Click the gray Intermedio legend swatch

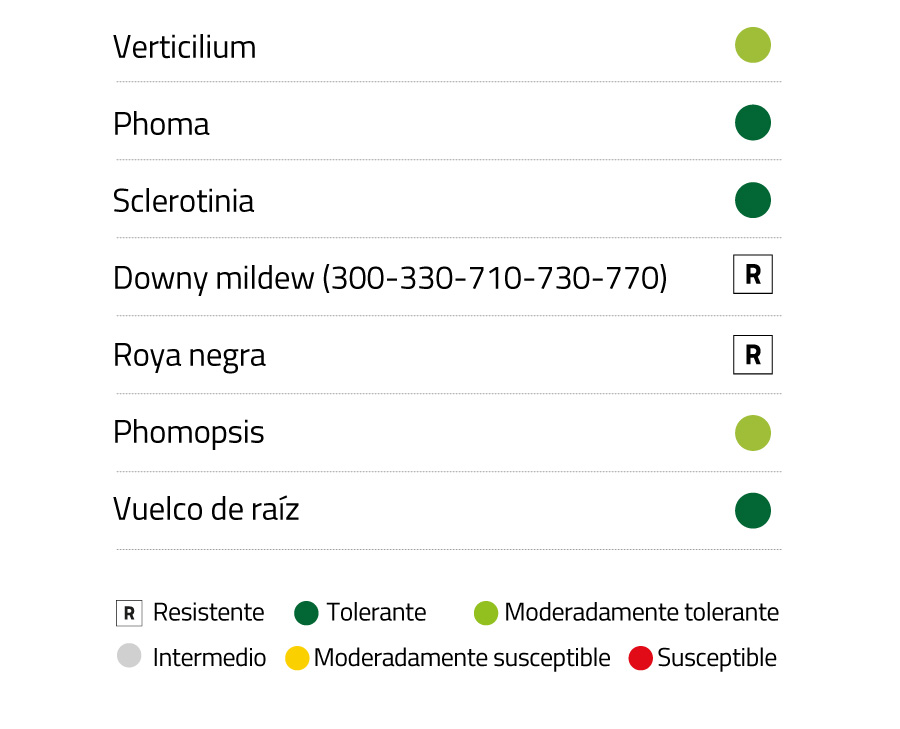129,657
